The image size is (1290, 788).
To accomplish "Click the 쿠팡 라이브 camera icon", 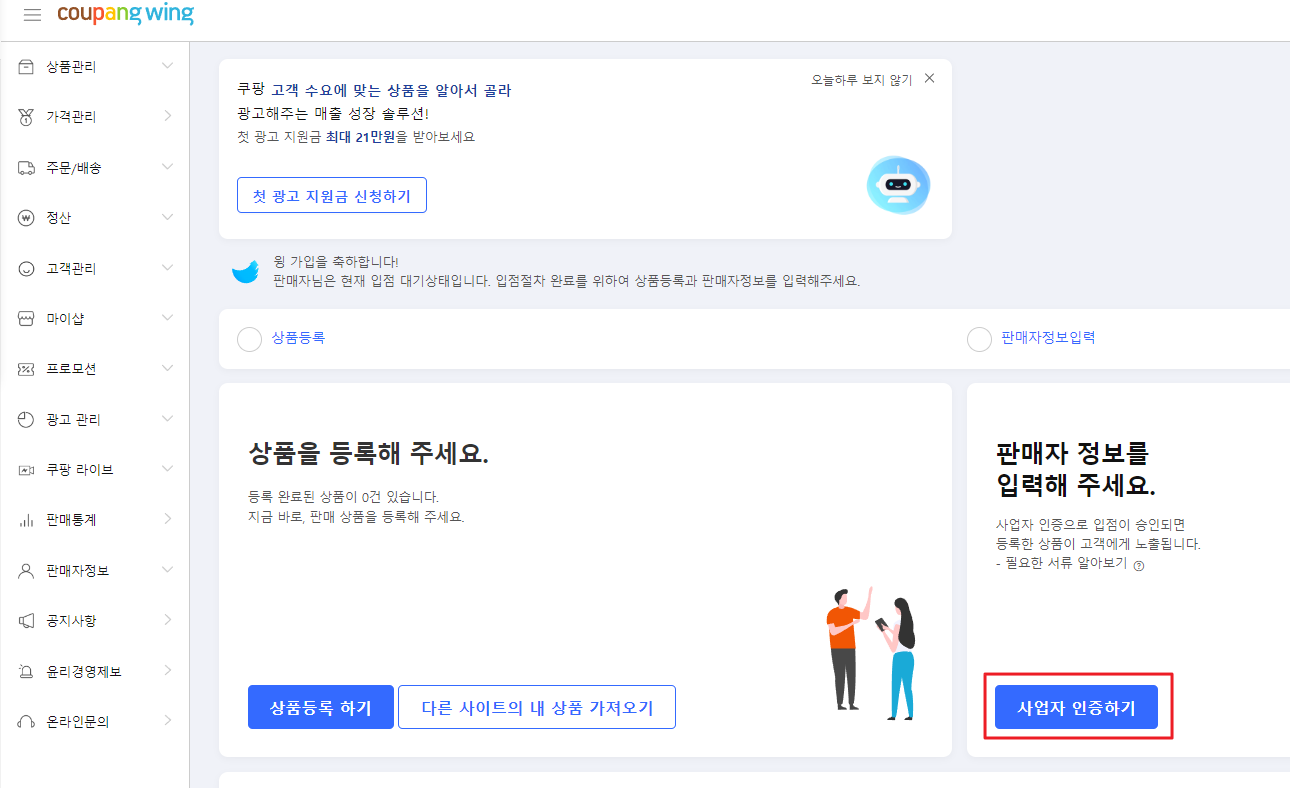I will point(27,469).
